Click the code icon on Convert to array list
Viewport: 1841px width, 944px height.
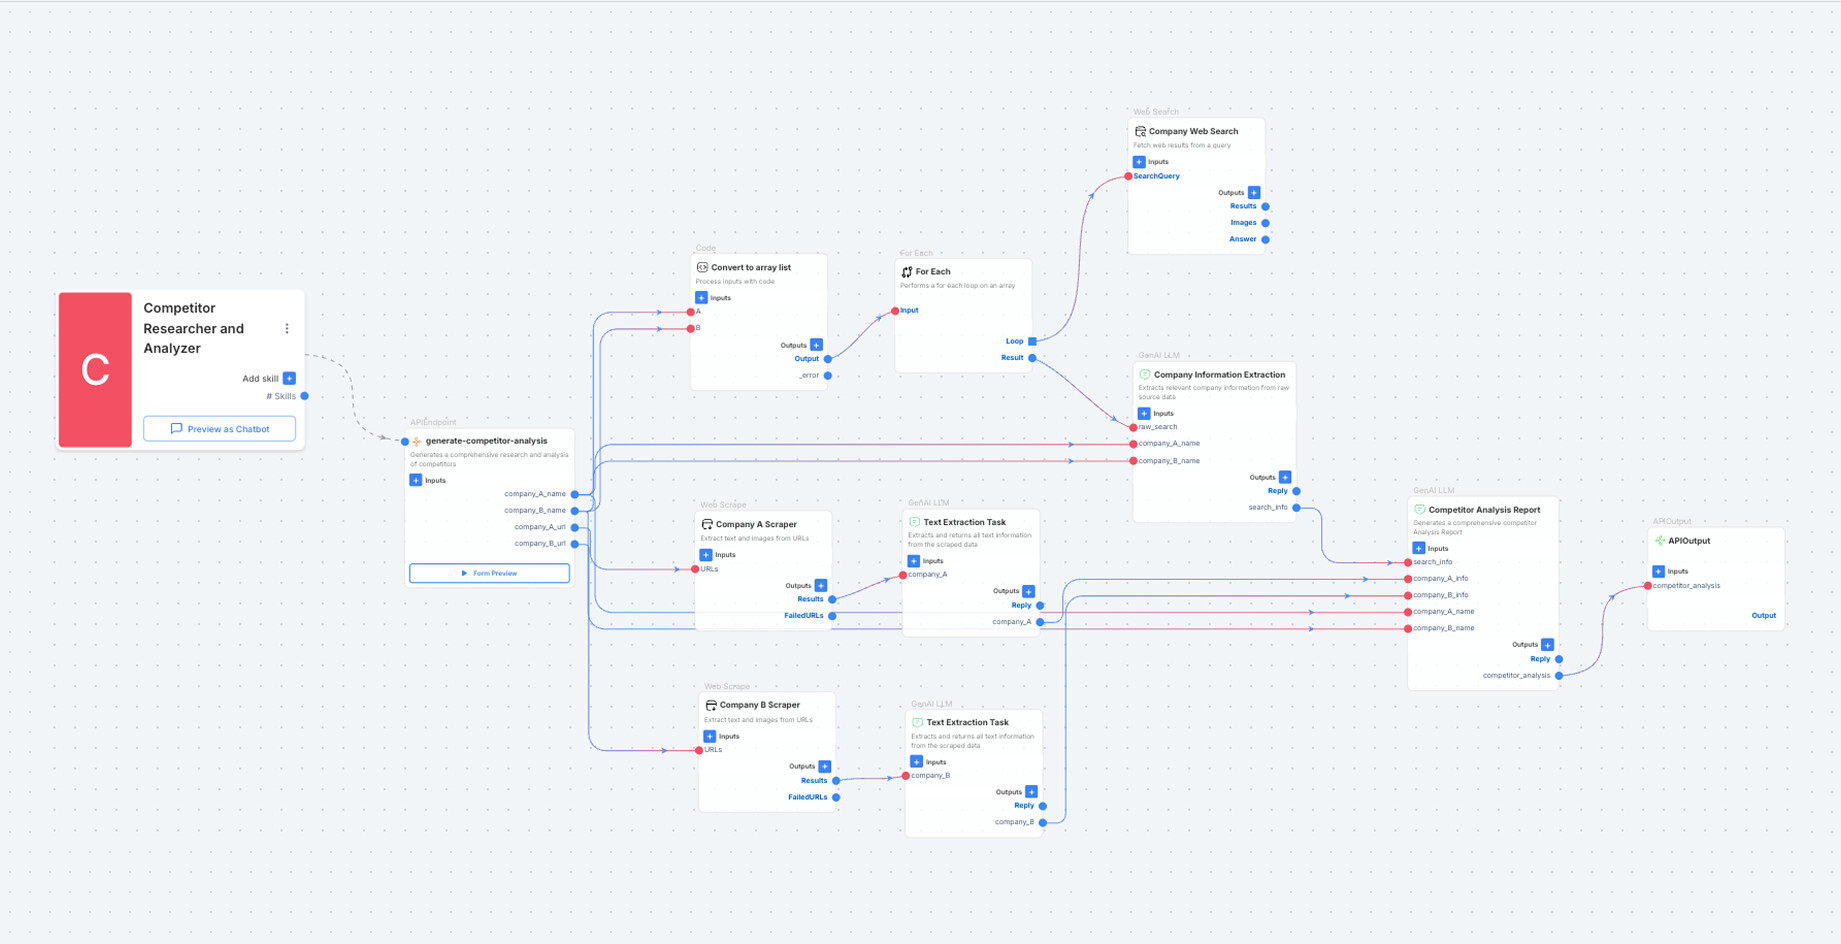point(702,268)
